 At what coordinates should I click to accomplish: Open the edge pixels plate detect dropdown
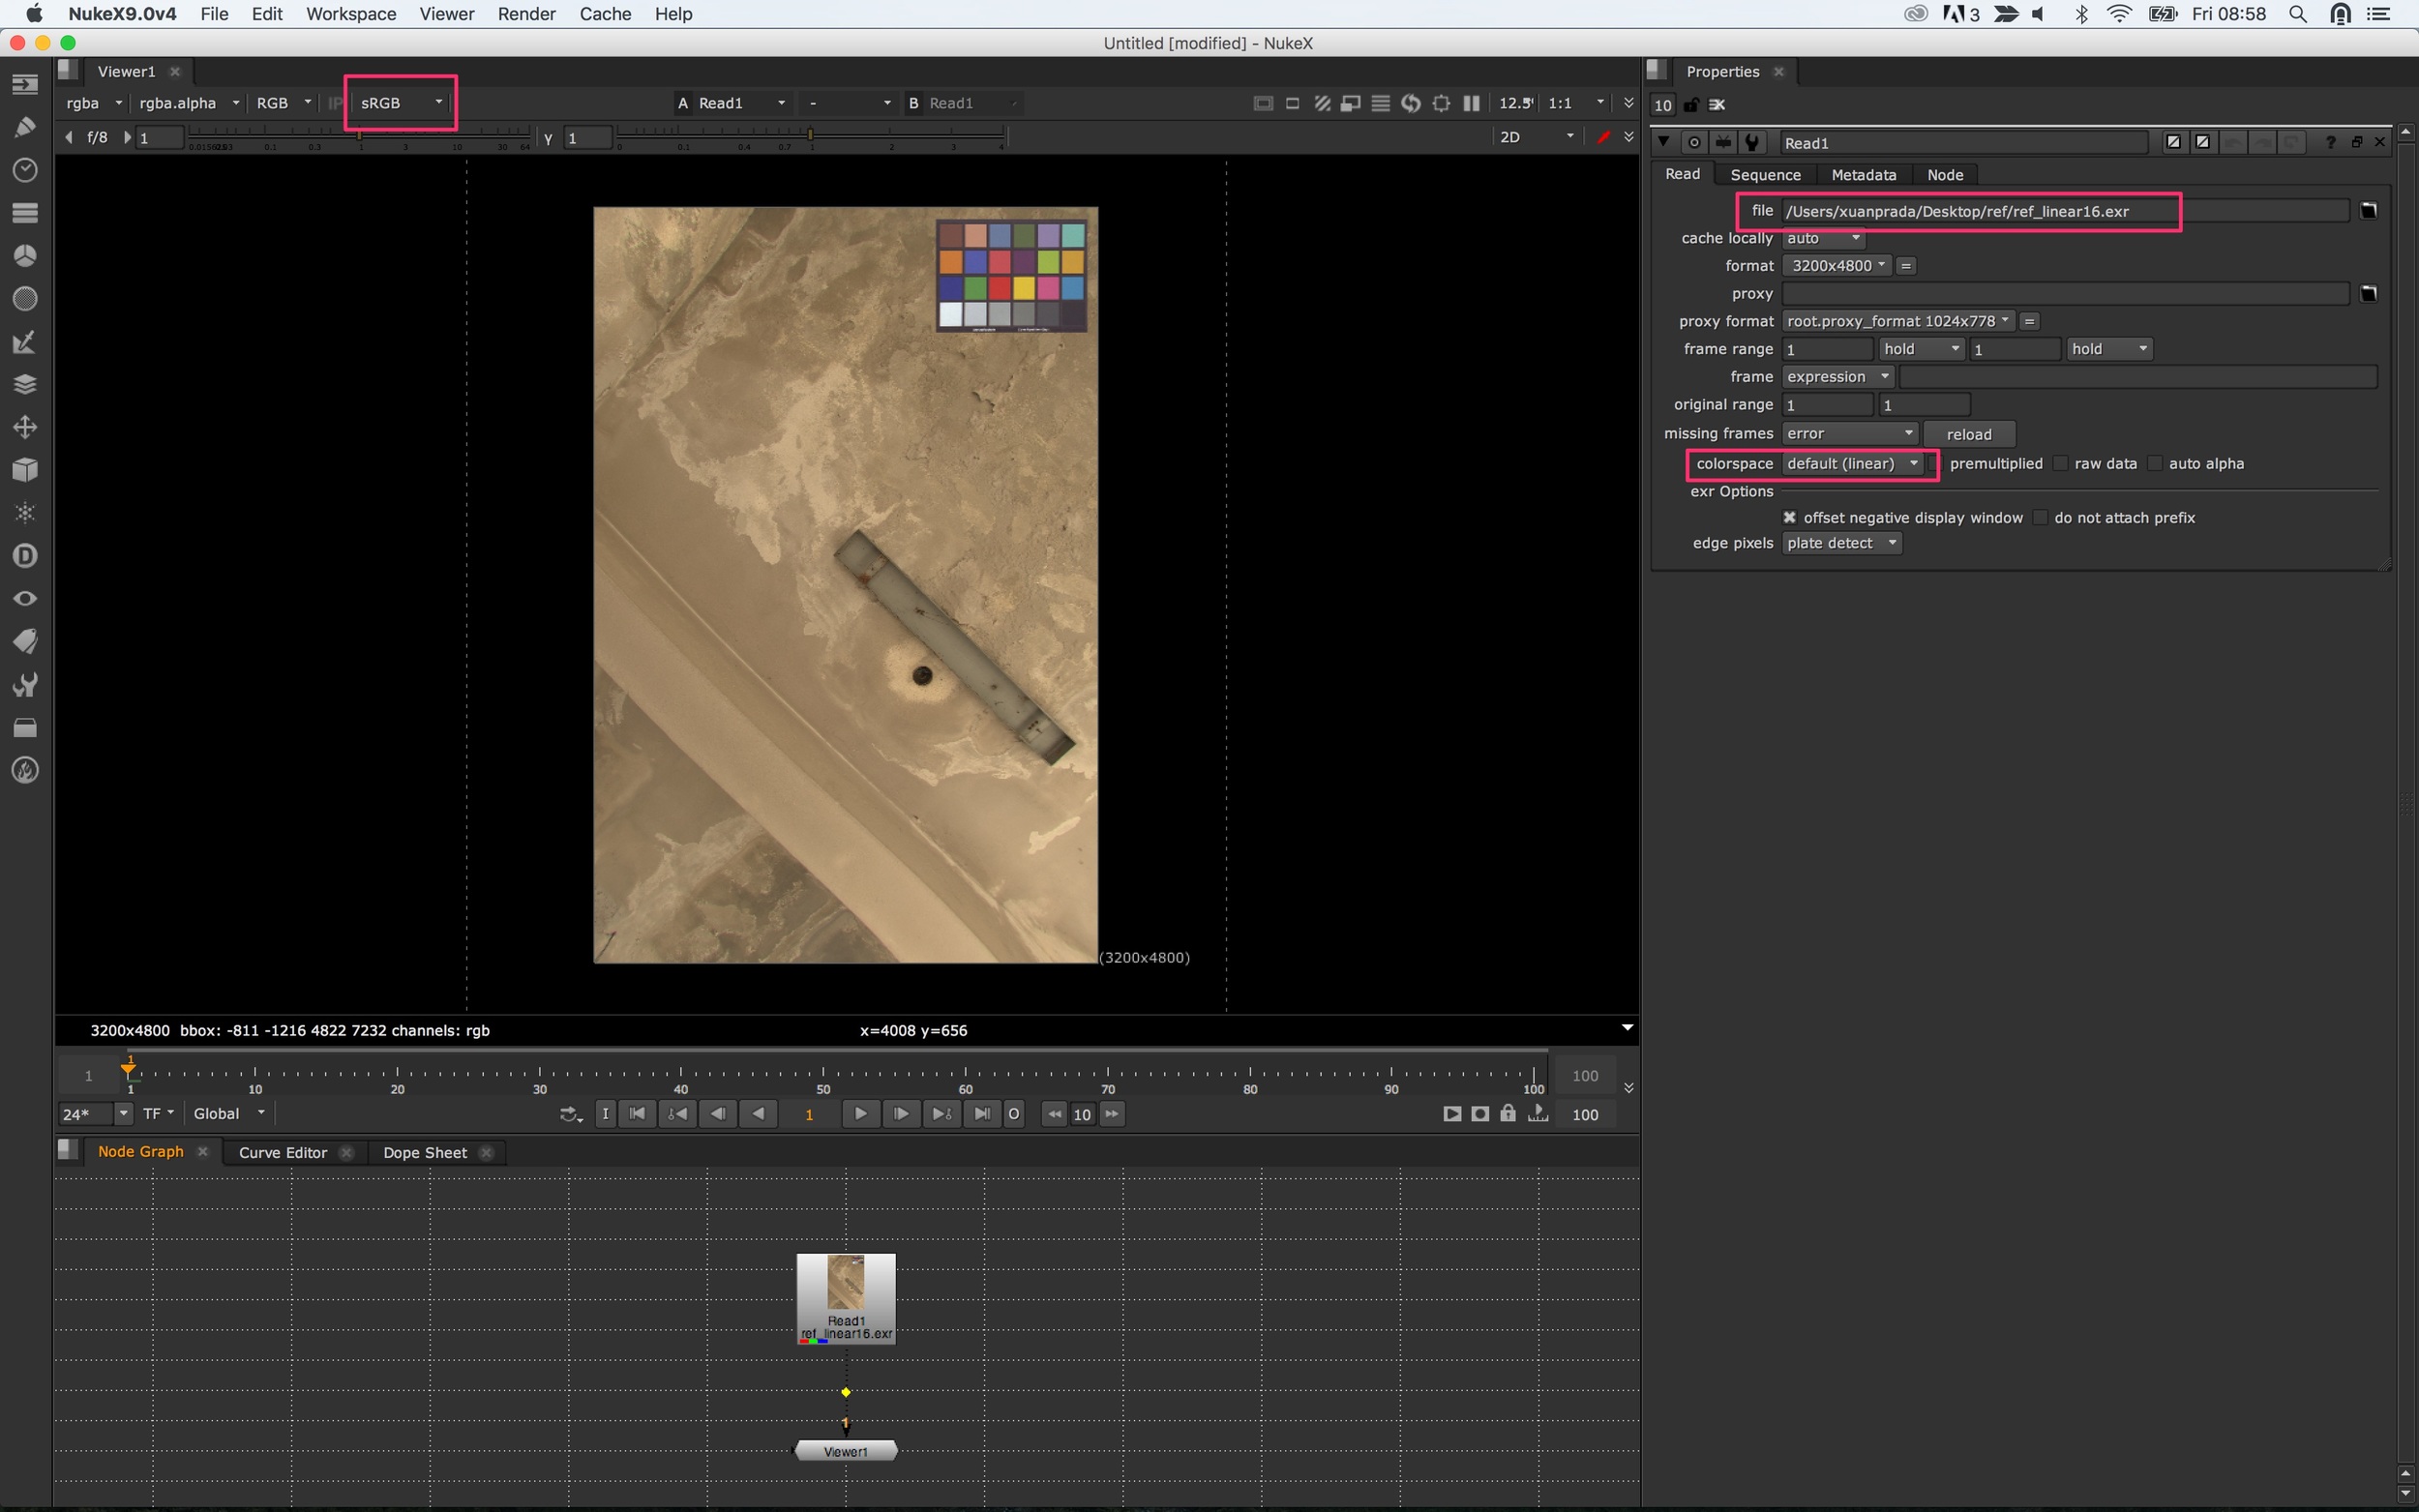(1841, 543)
